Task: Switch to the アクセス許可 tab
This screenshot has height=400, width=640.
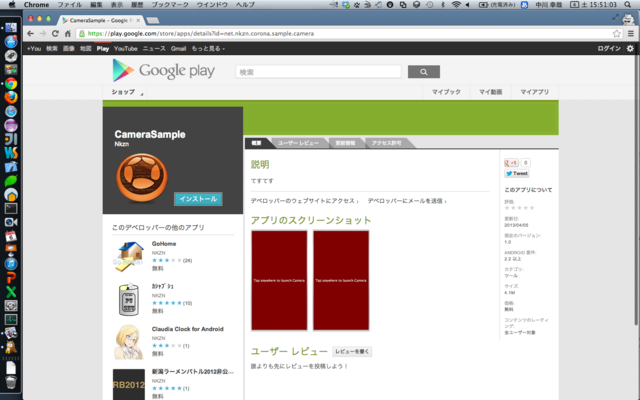Action: (x=387, y=143)
